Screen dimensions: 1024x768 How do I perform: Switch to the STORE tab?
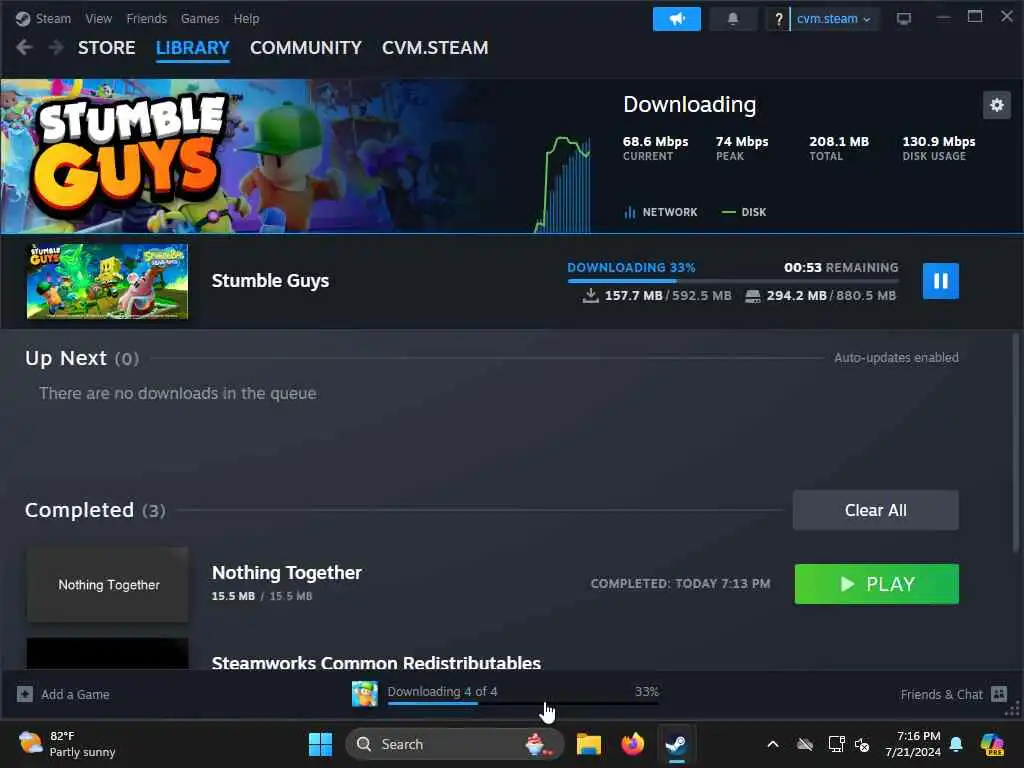(x=106, y=48)
